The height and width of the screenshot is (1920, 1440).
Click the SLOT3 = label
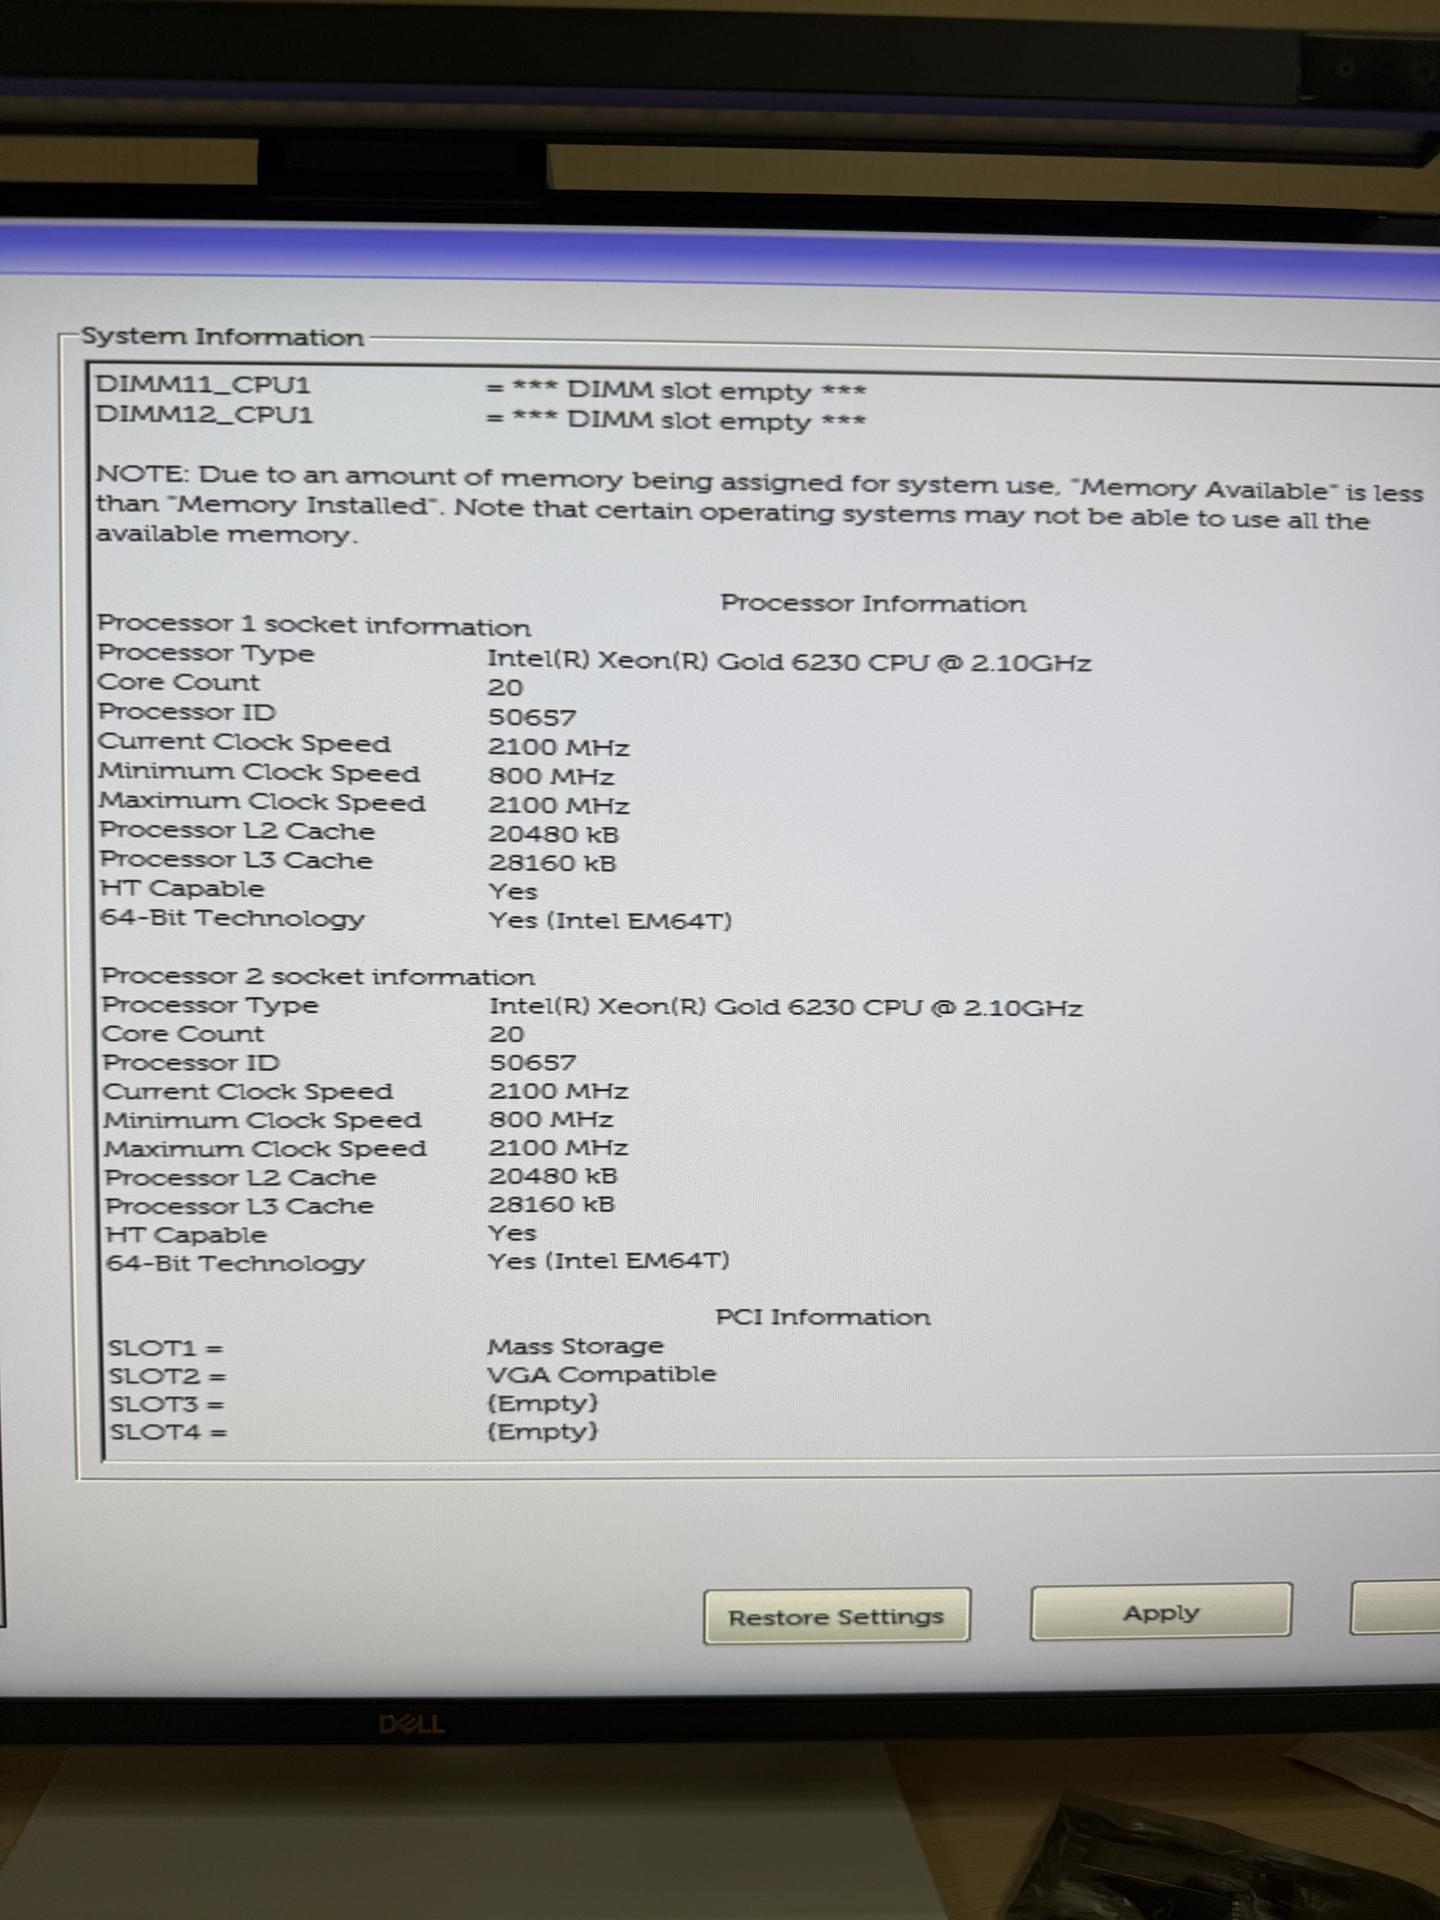168,1405
